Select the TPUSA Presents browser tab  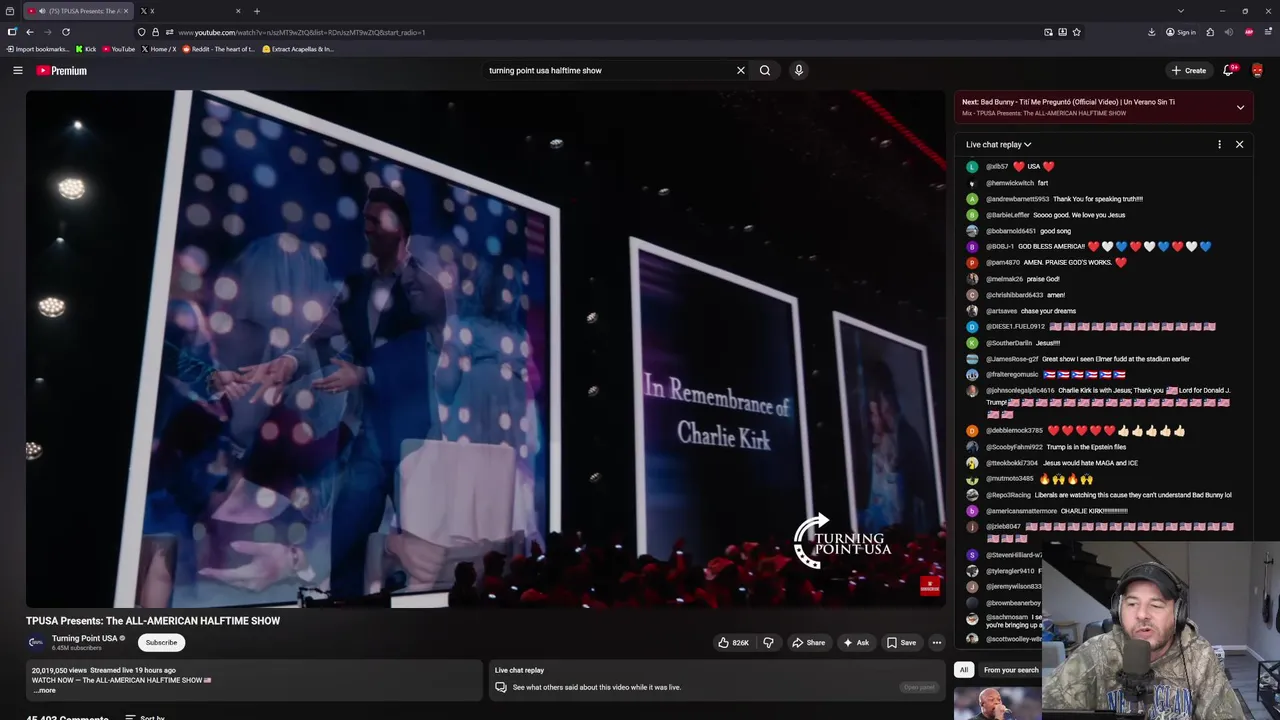78,11
